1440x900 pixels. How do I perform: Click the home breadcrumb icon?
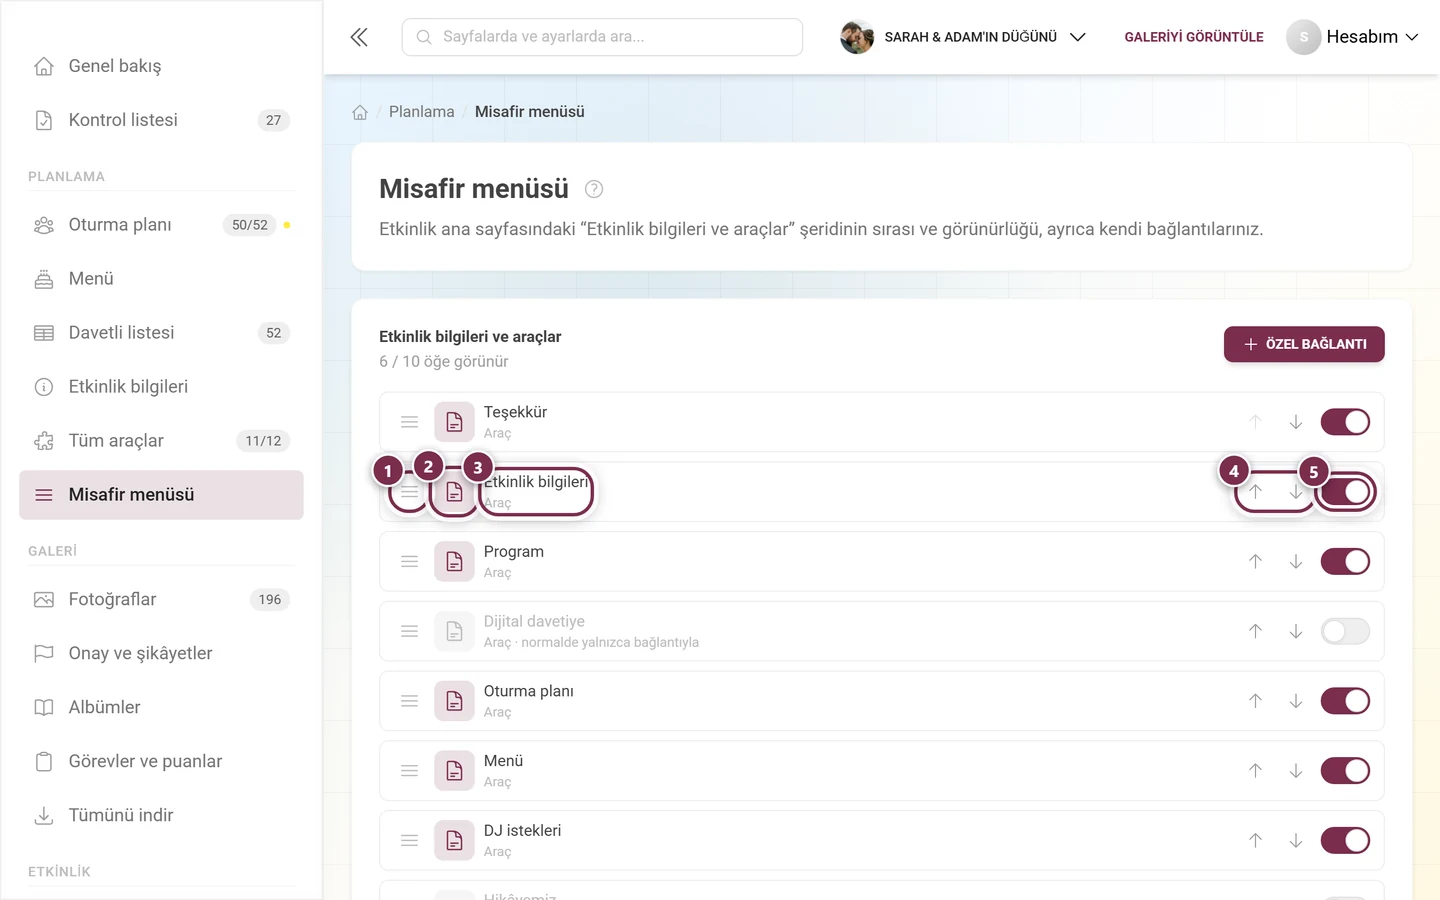[360, 112]
